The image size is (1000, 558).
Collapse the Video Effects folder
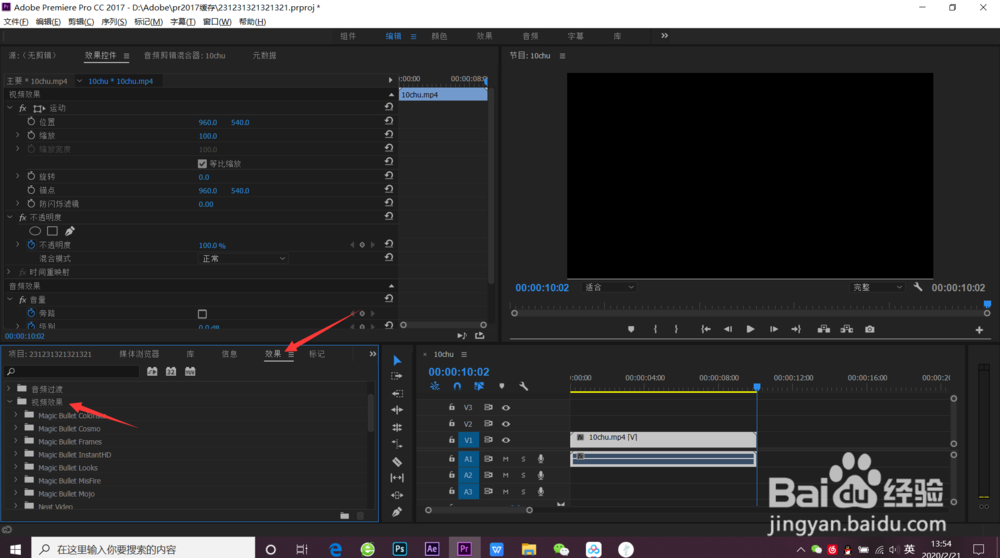point(9,402)
